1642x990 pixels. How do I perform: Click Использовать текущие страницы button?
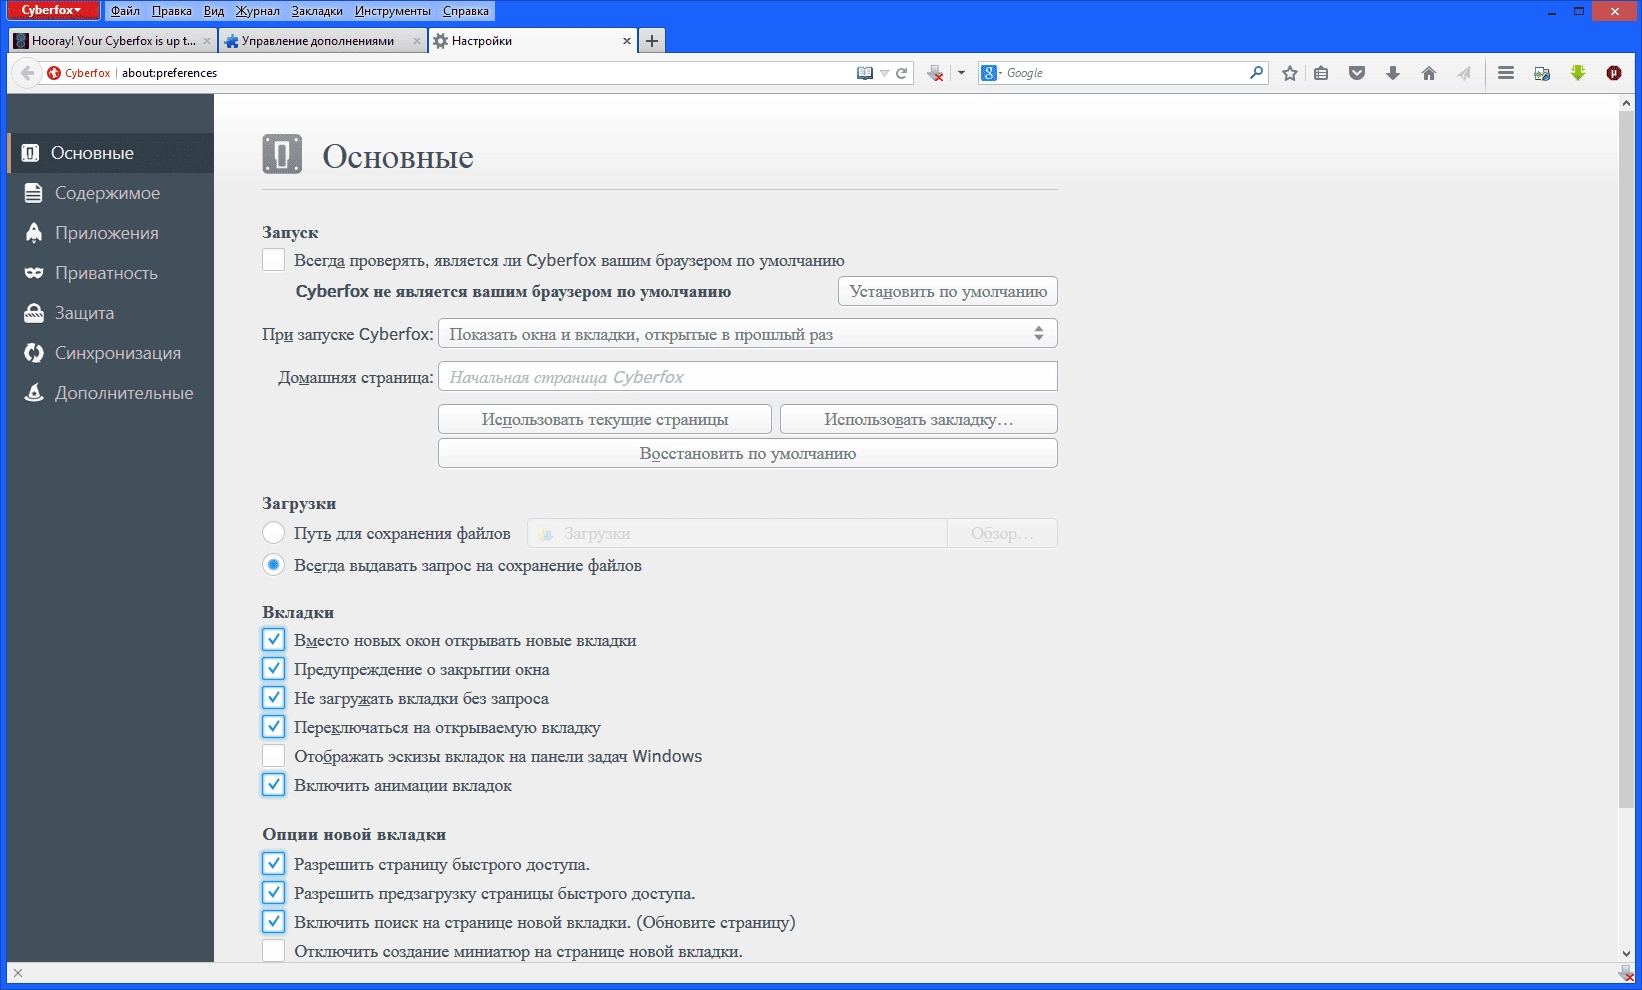coord(605,420)
